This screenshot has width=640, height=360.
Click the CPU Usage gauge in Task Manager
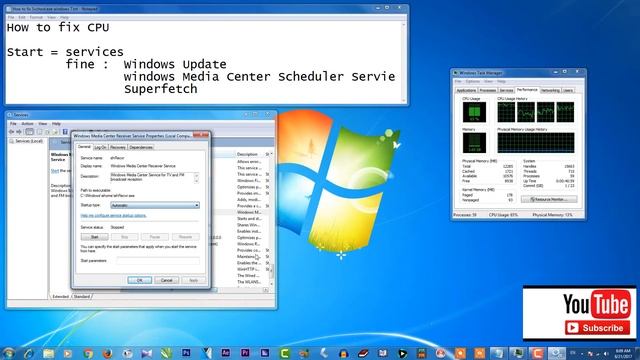coord(474,112)
